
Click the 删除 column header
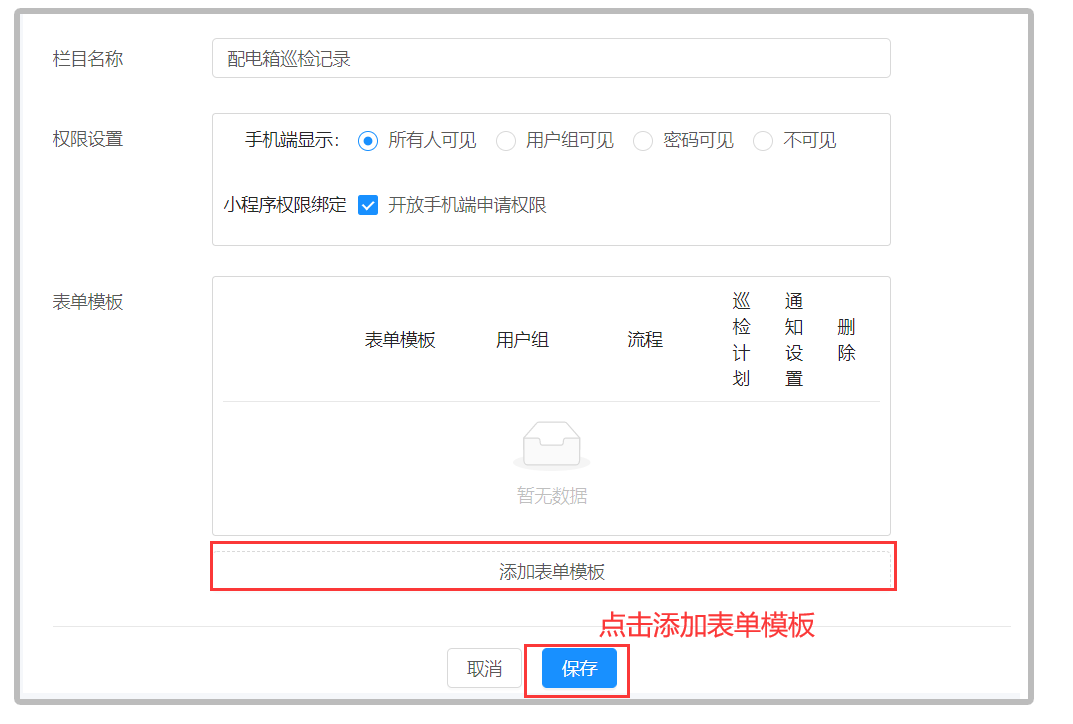pyautogui.click(x=845, y=339)
